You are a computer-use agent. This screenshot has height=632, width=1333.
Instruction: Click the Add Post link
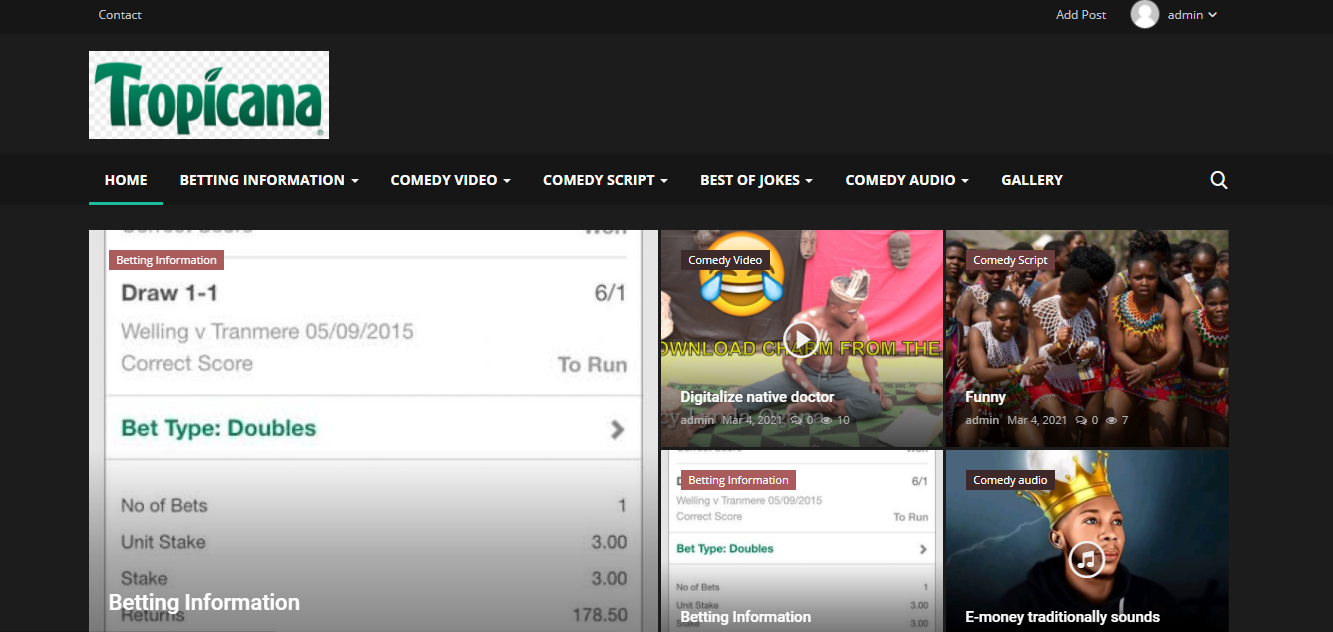click(1081, 15)
